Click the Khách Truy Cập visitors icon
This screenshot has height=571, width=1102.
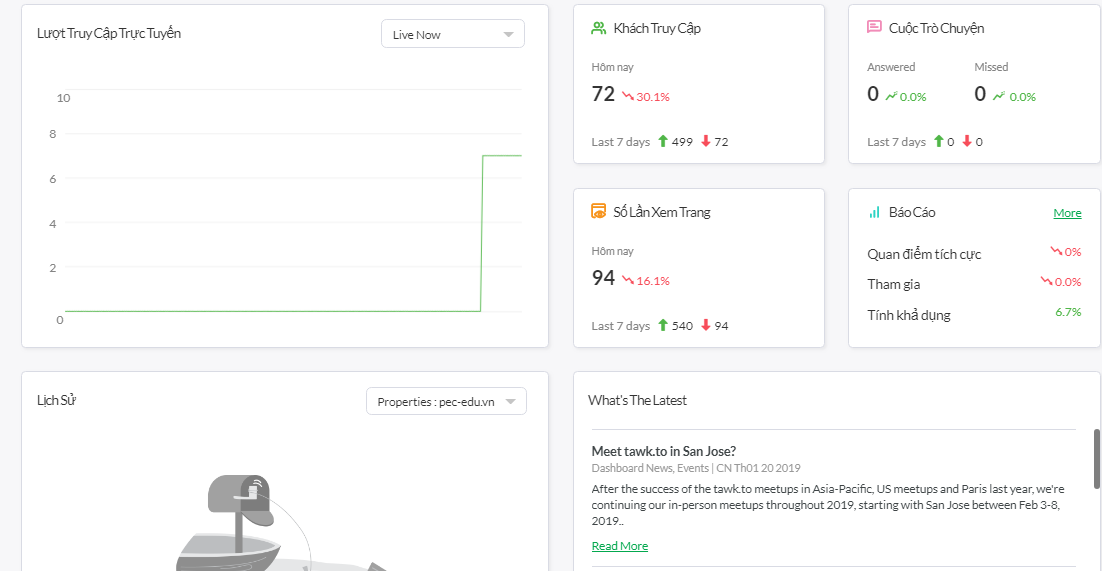pos(599,28)
